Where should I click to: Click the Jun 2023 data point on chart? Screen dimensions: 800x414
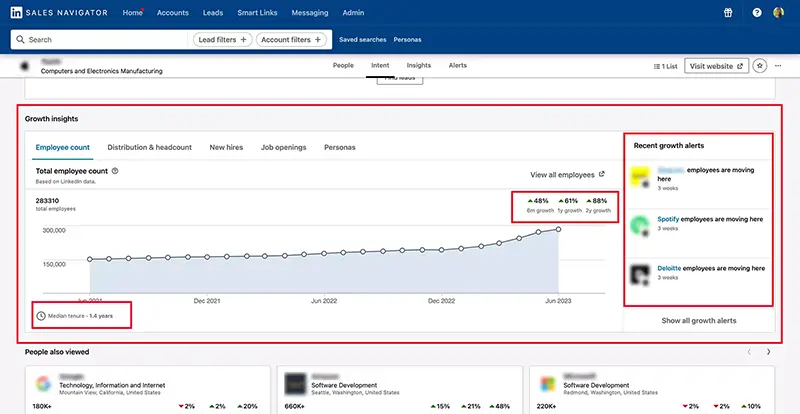559,230
